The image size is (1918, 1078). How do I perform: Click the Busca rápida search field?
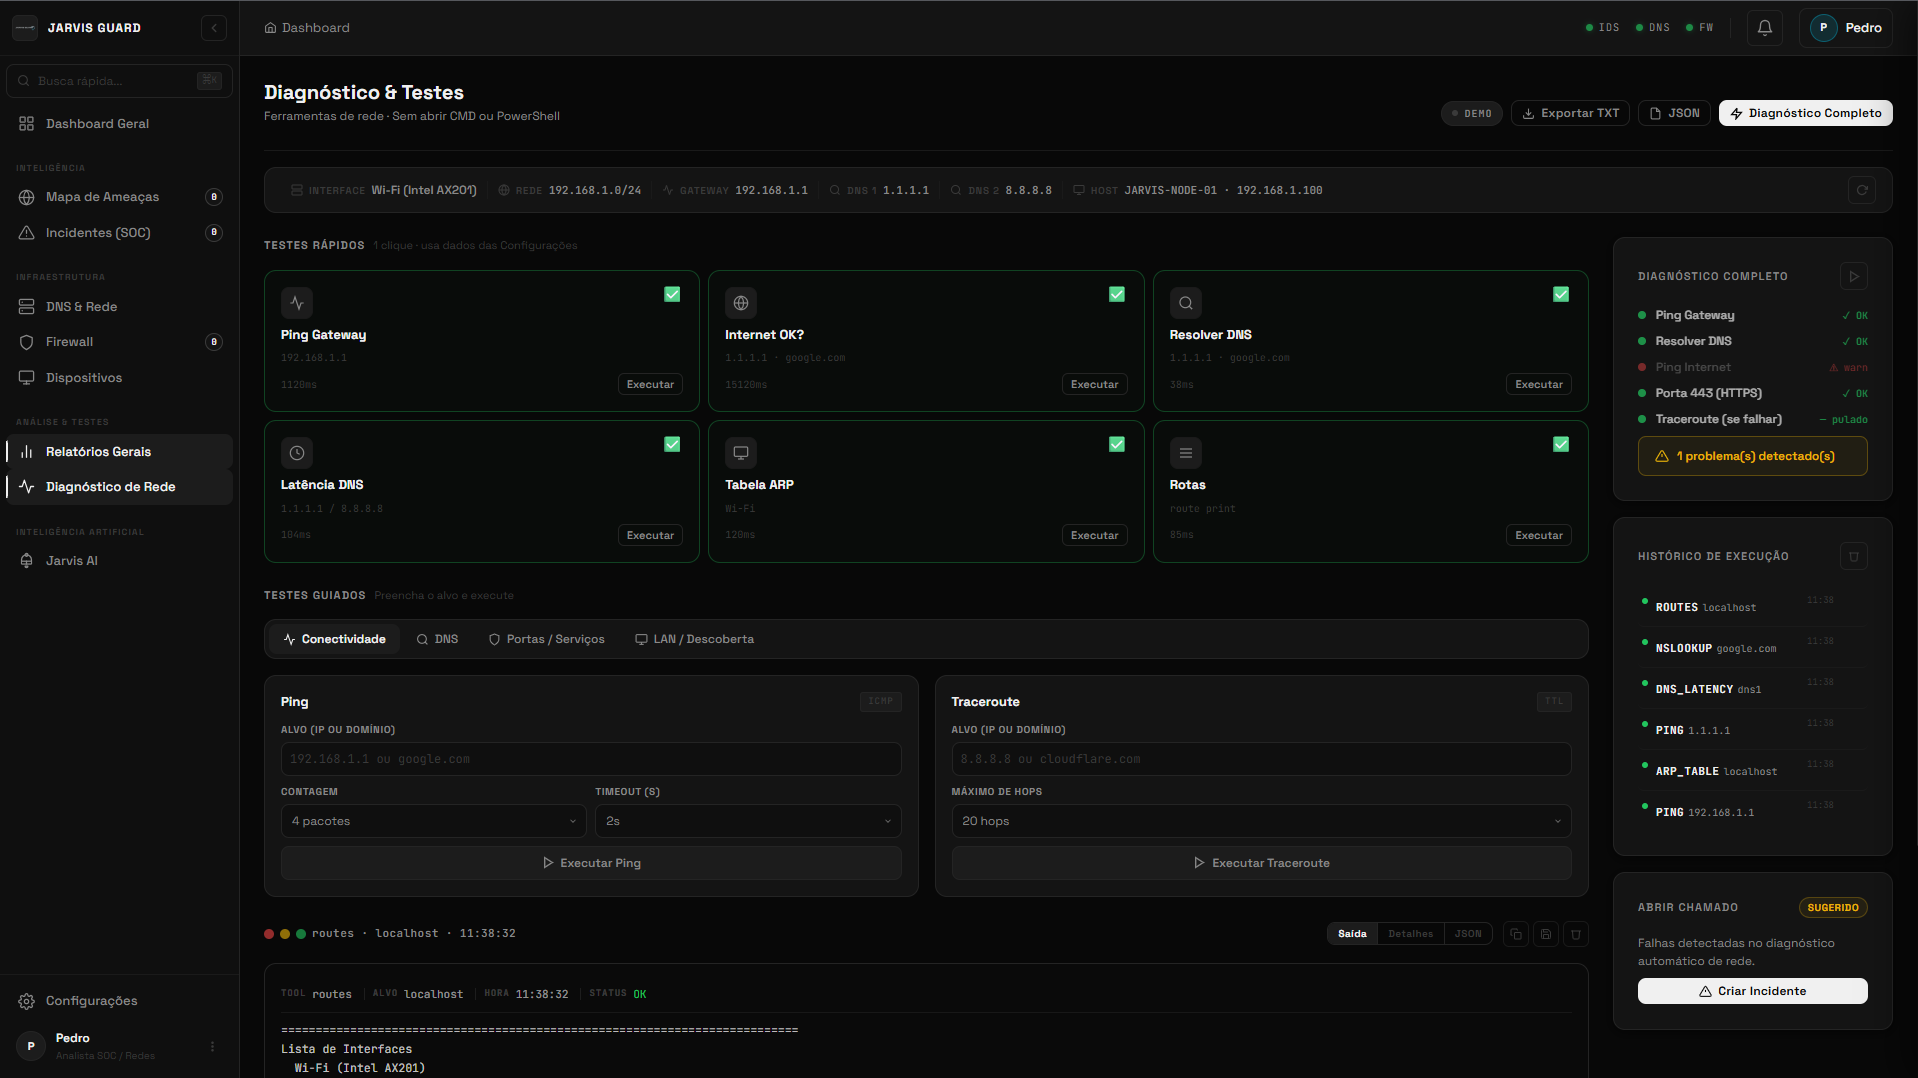click(x=119, y=81)
